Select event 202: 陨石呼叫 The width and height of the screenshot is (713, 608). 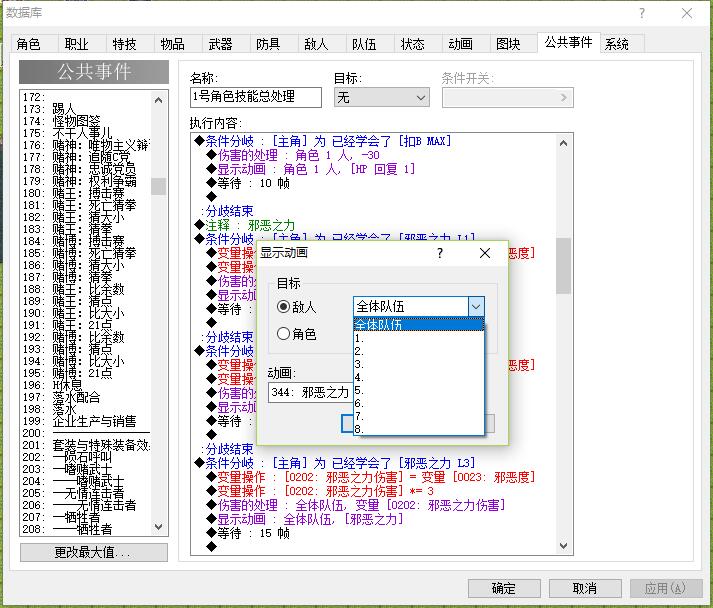(86, 457)
